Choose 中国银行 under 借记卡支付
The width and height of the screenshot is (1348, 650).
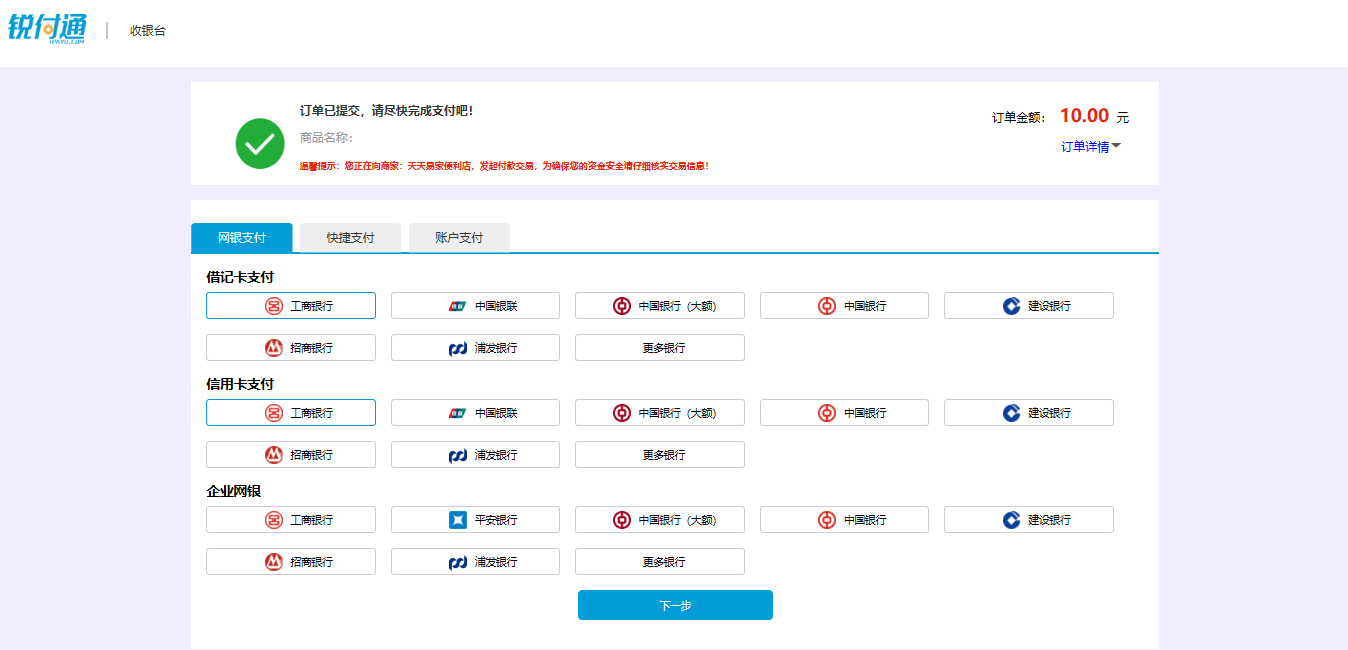click(844, 306)
